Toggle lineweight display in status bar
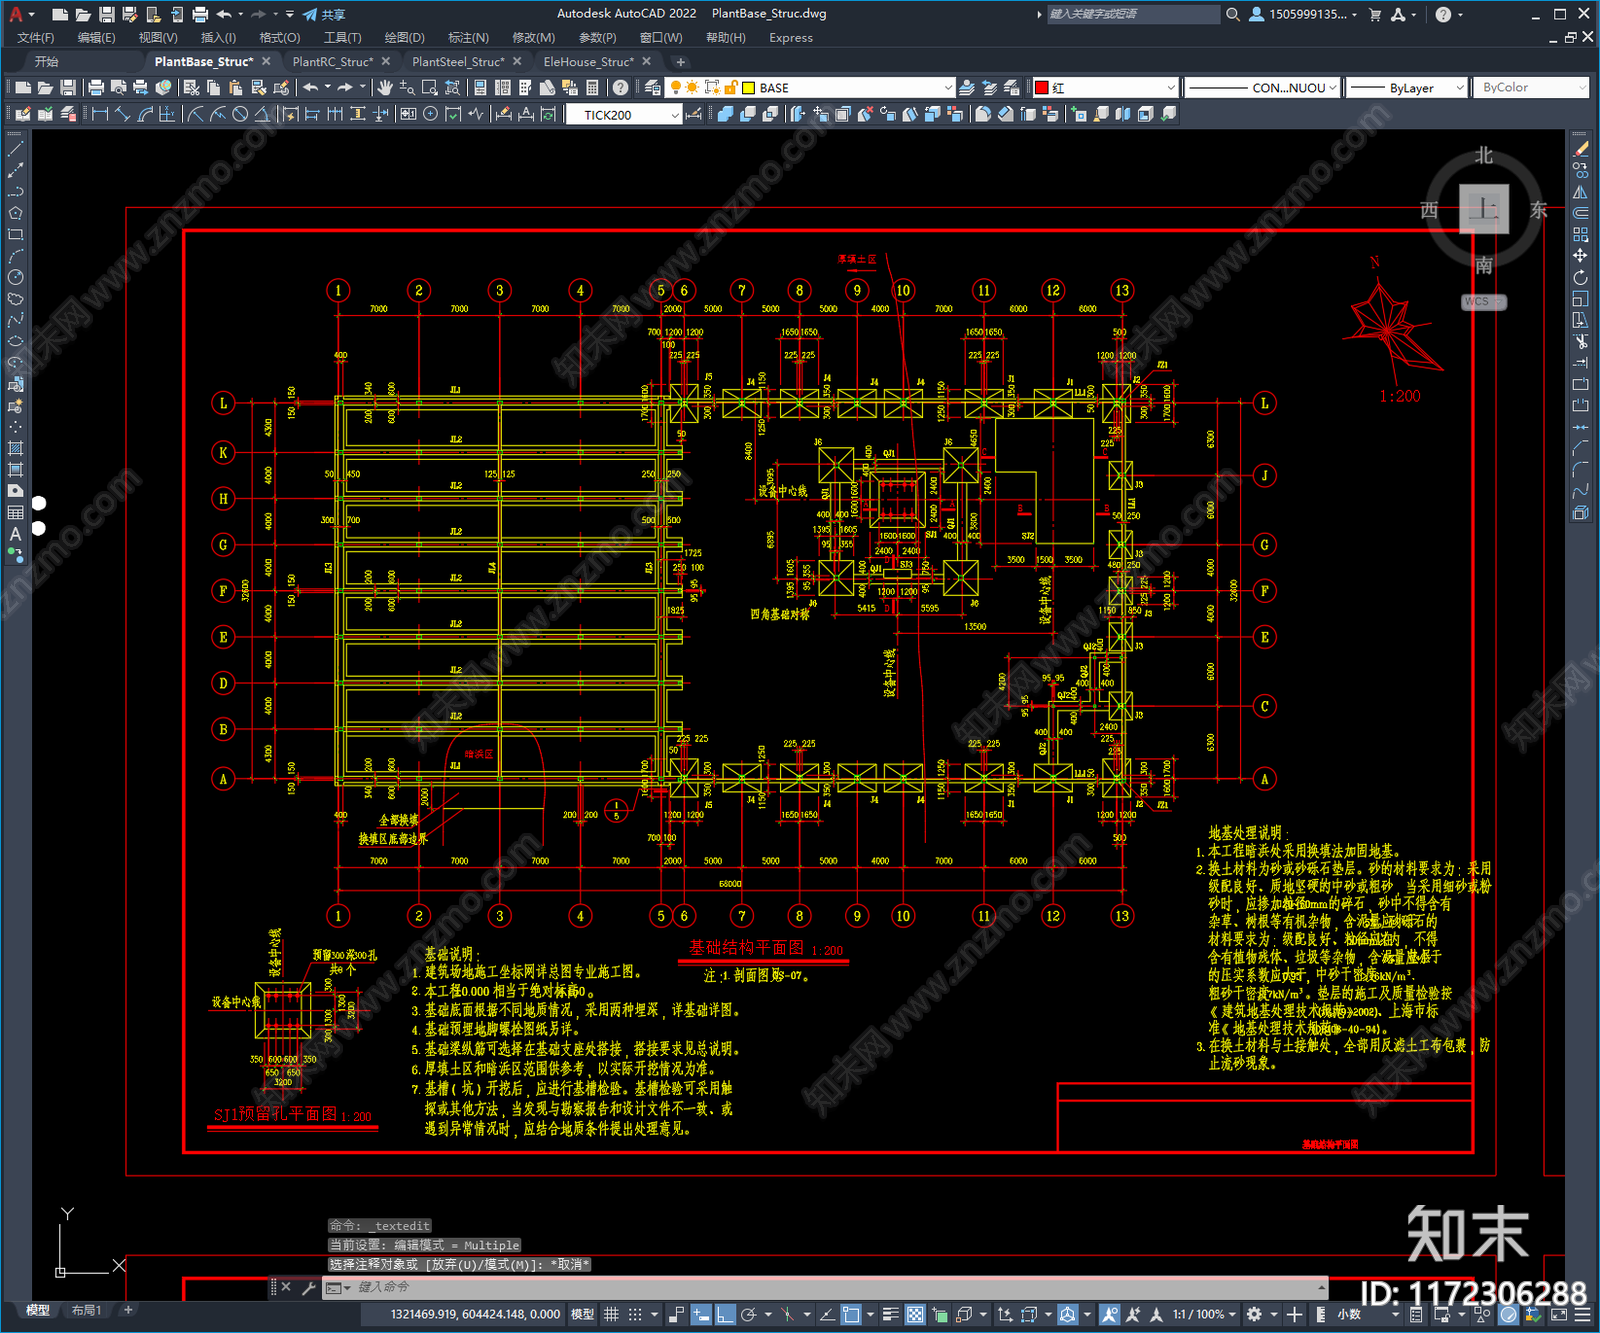The height and width of the screenshot is (1333, 1600). coord(890,1314)
